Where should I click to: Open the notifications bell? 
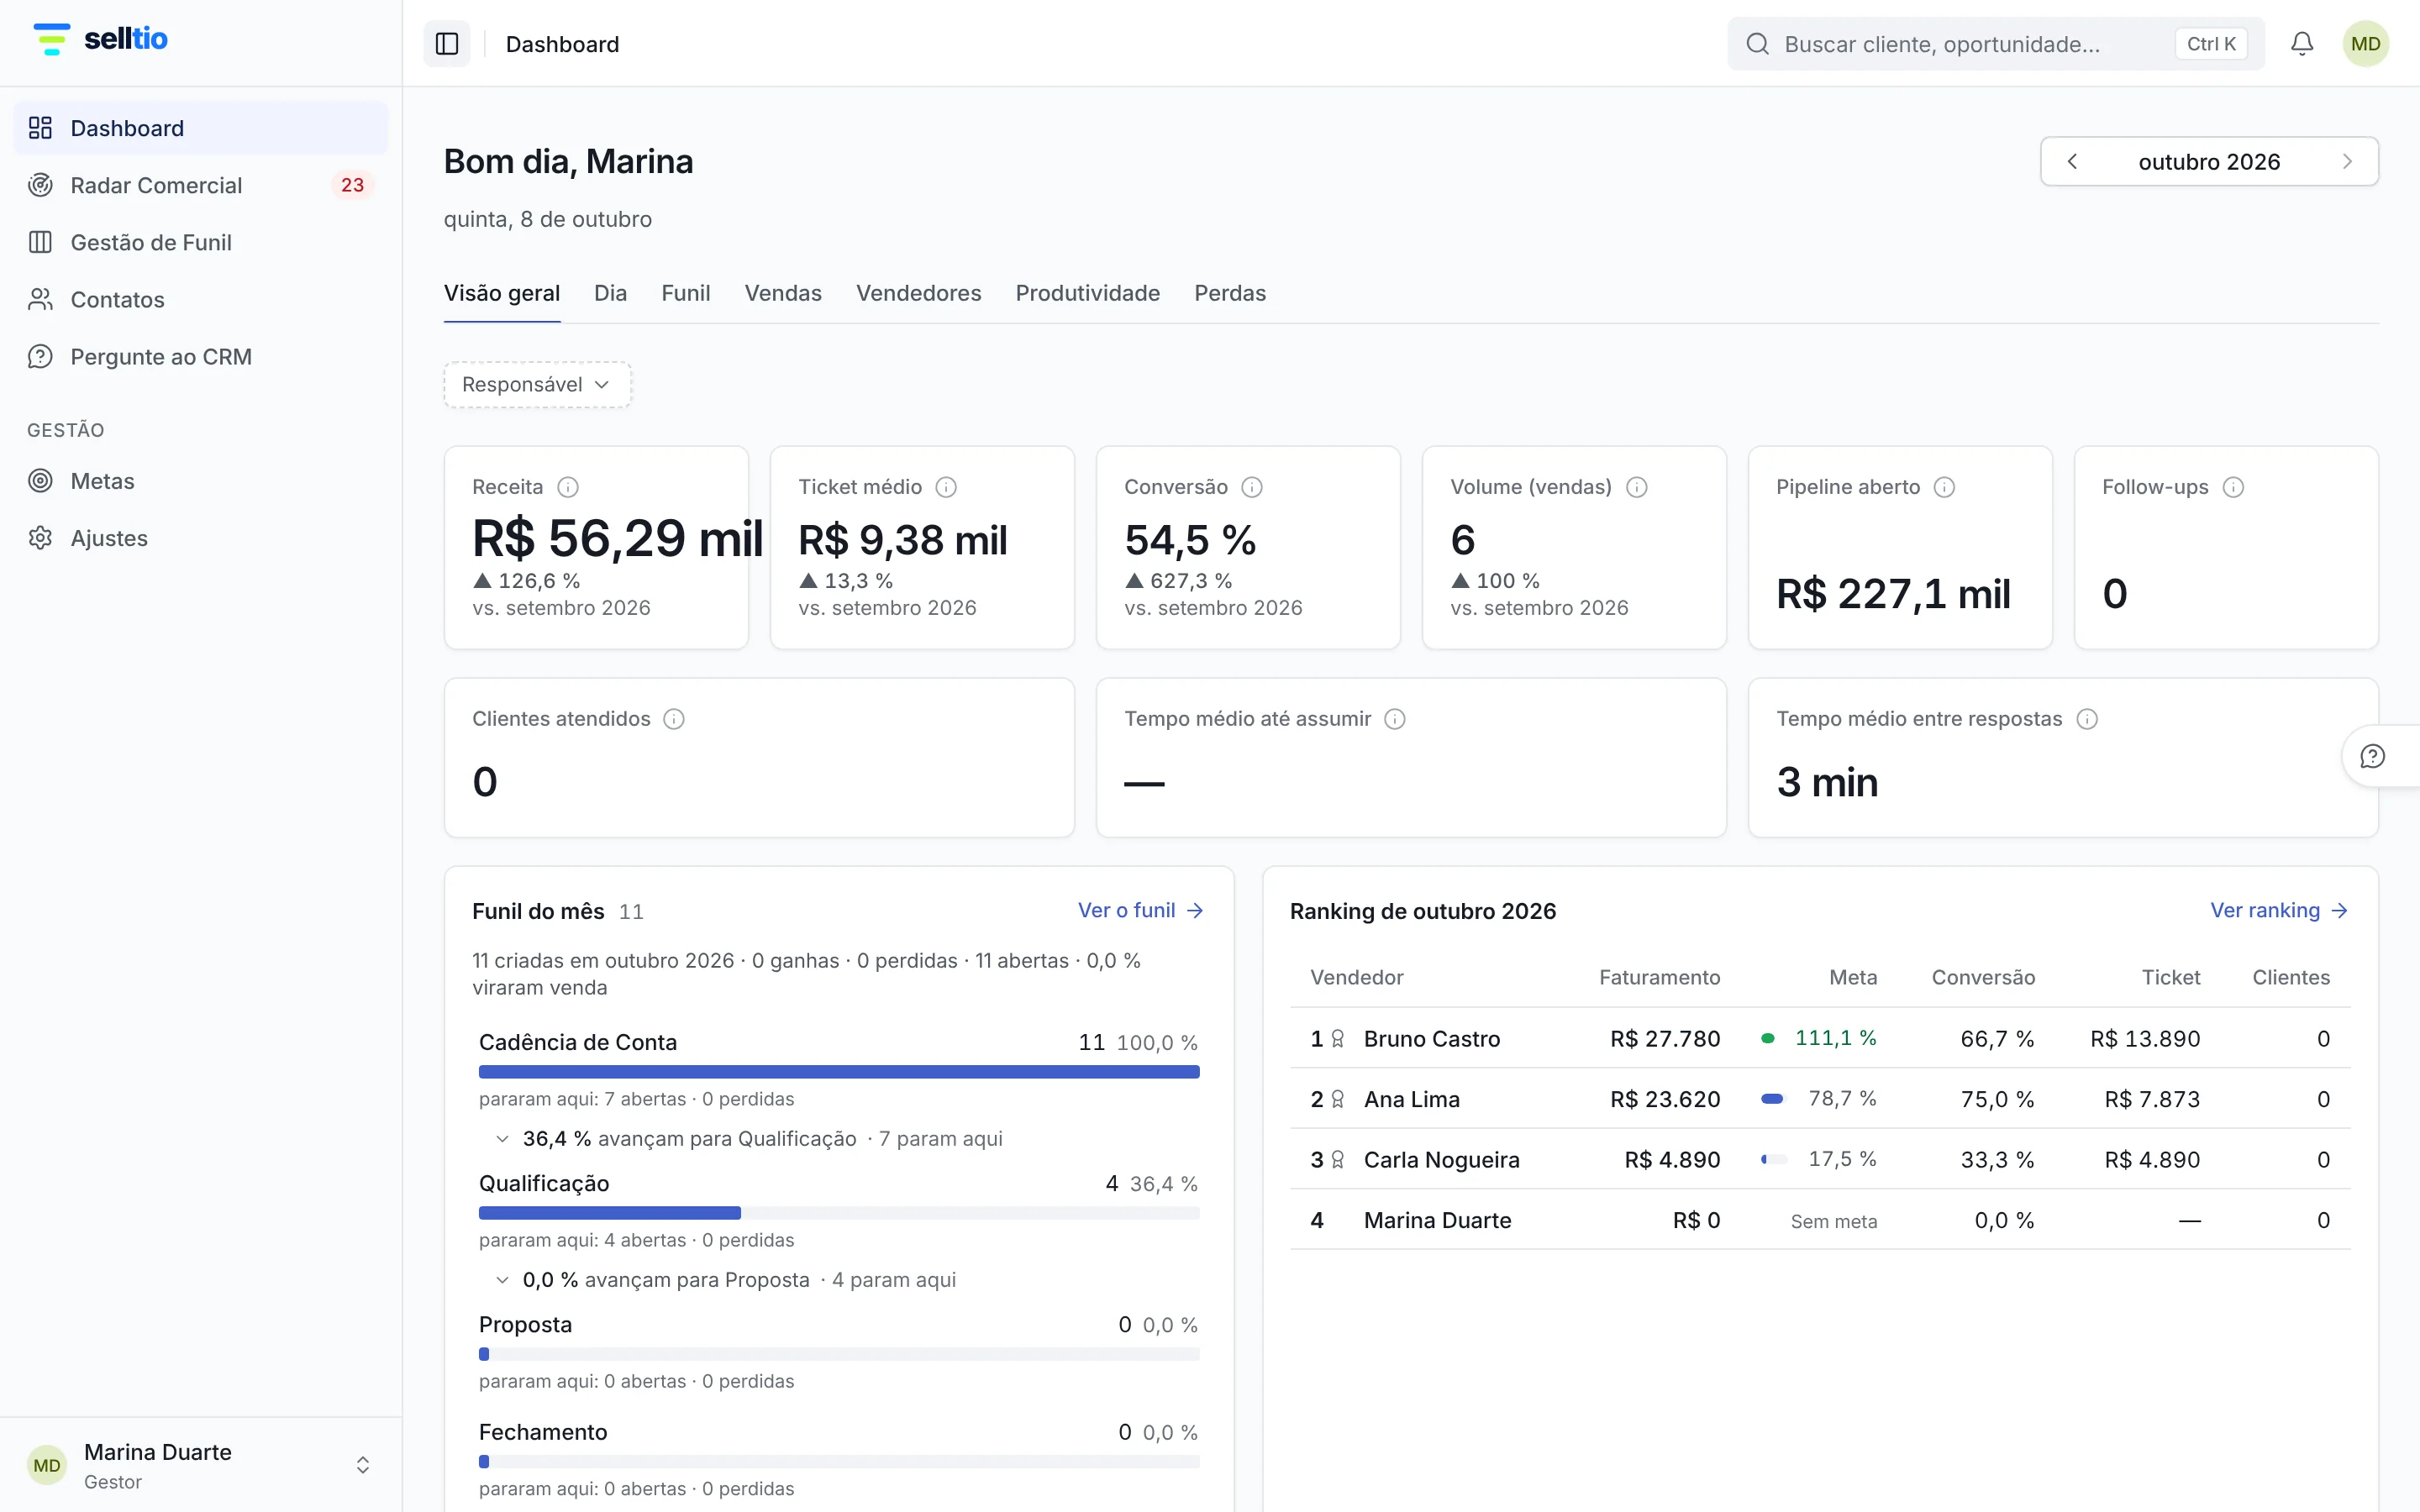pos(2302,44)
